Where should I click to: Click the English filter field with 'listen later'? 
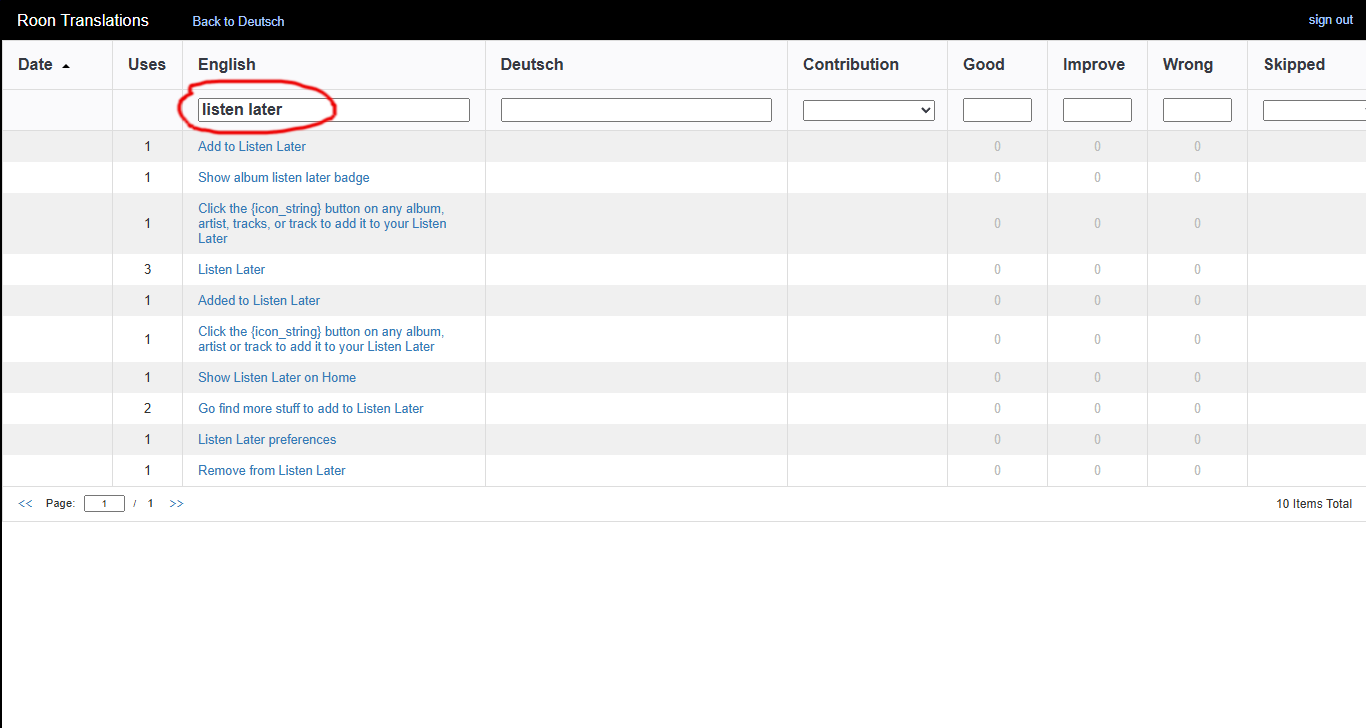click(333, 110)
